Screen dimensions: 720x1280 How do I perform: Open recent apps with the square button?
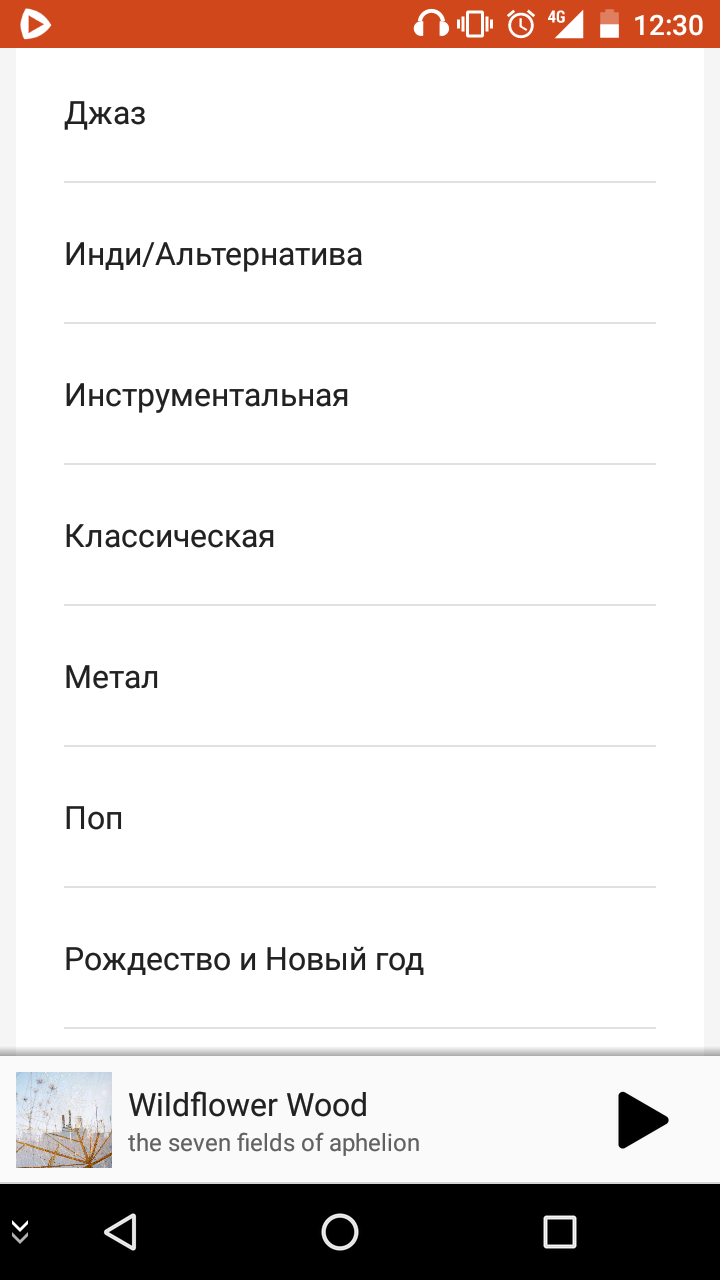560,1232
